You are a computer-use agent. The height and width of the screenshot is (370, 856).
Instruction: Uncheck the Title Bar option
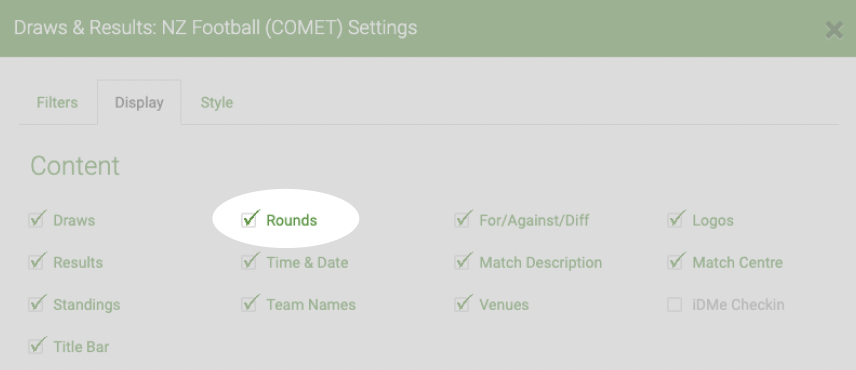(35, 347)
